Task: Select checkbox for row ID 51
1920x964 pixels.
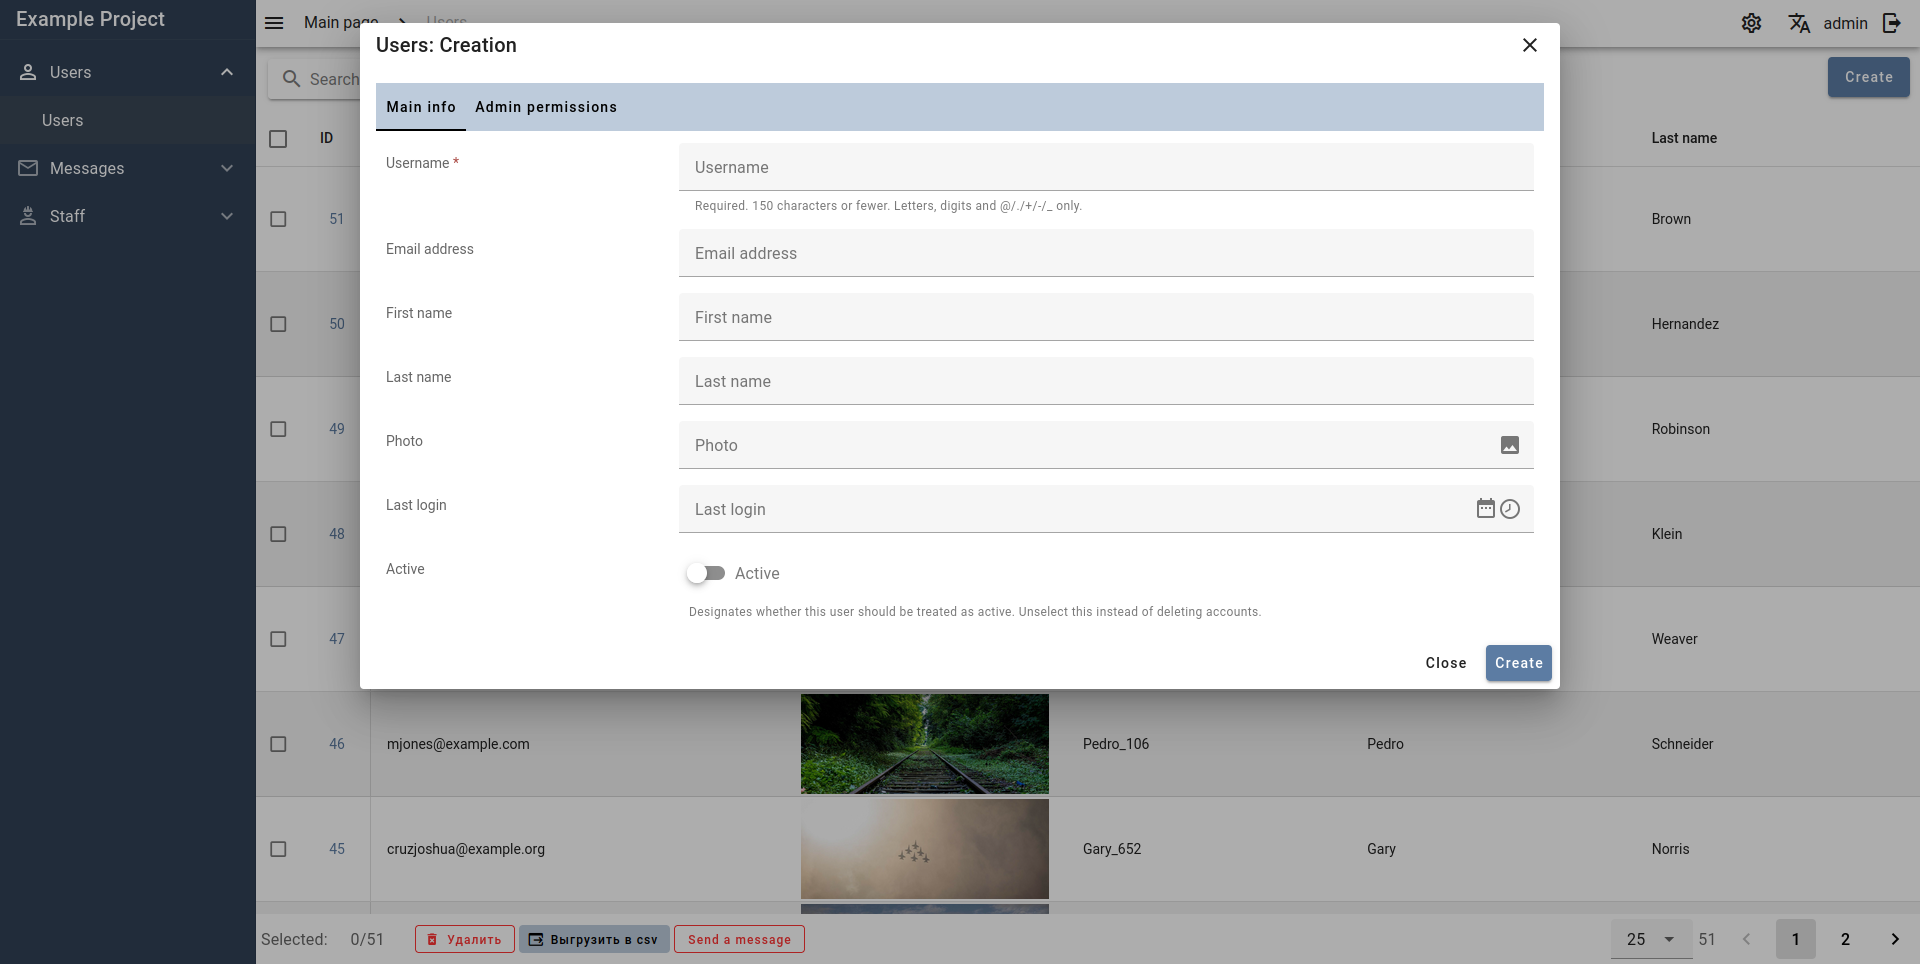Action: coord(278,219)
